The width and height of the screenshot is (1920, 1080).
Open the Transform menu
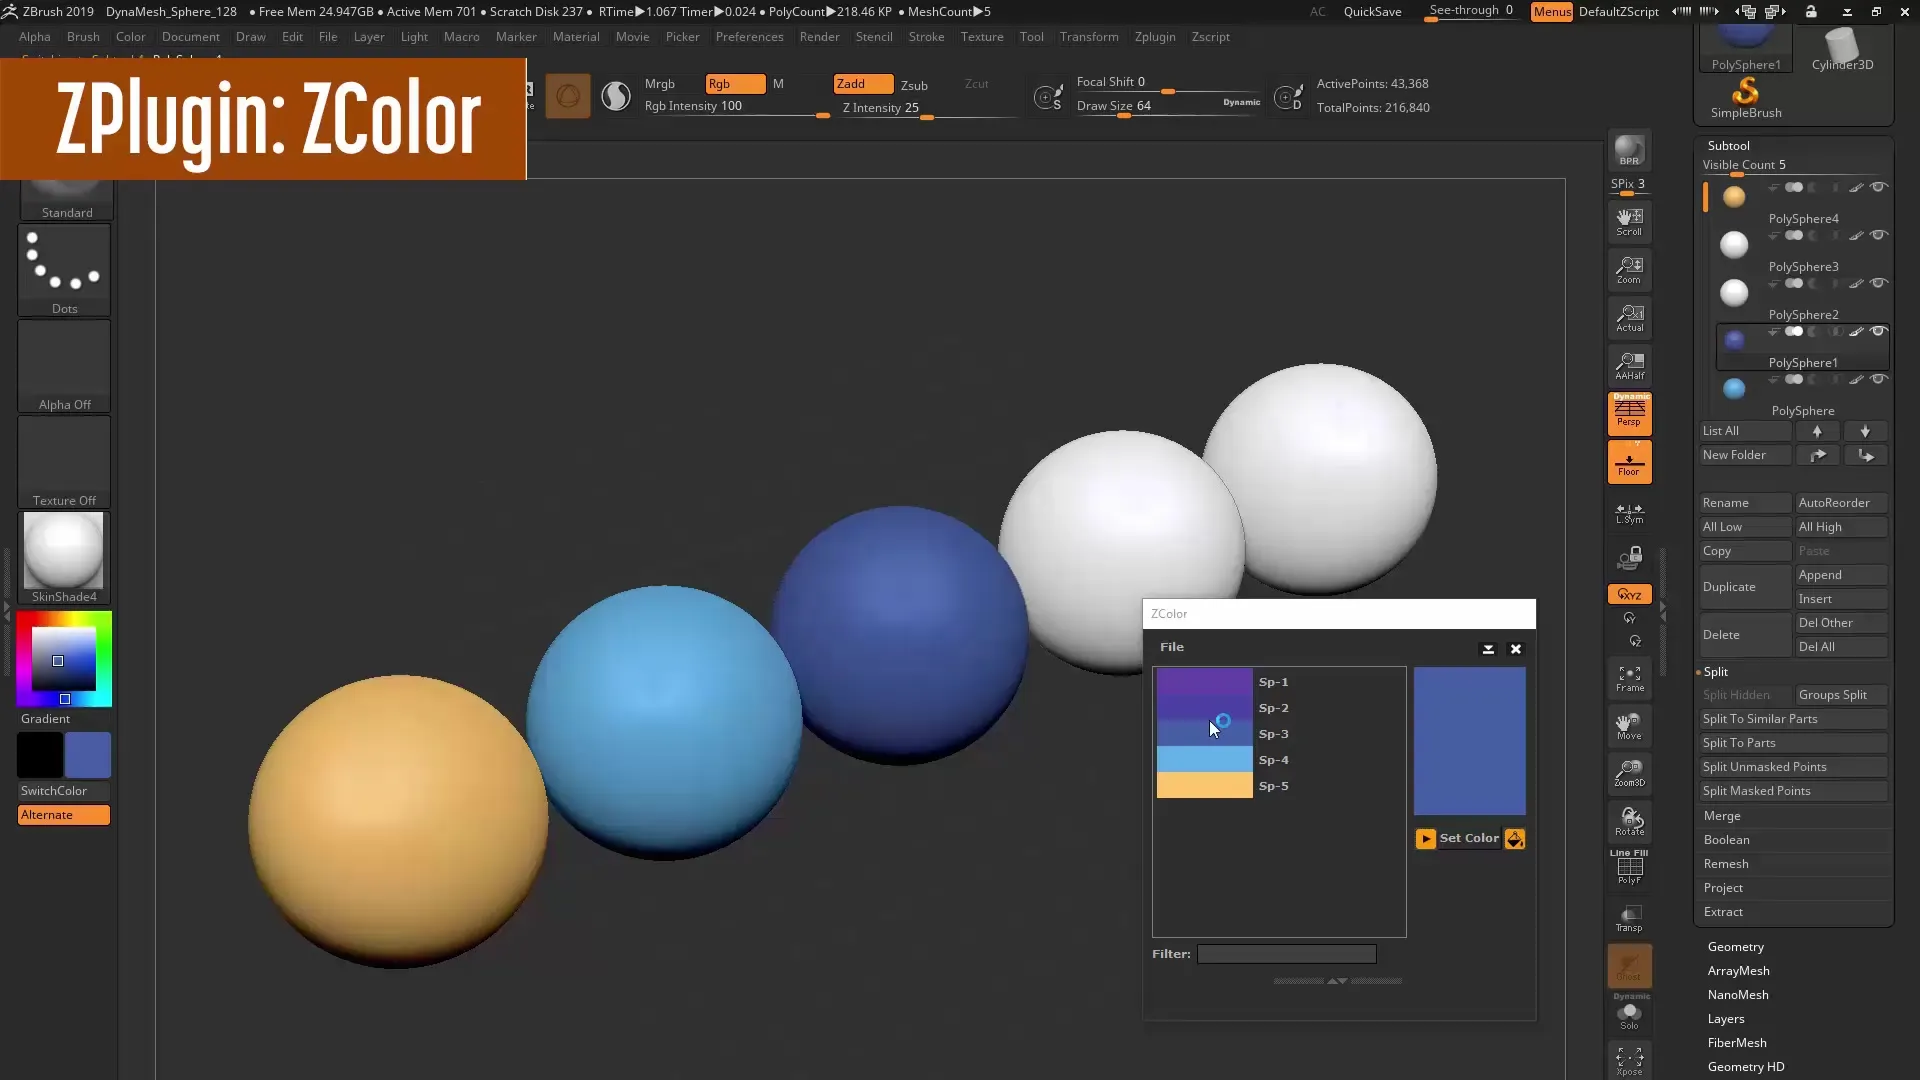click(1089, 37)
